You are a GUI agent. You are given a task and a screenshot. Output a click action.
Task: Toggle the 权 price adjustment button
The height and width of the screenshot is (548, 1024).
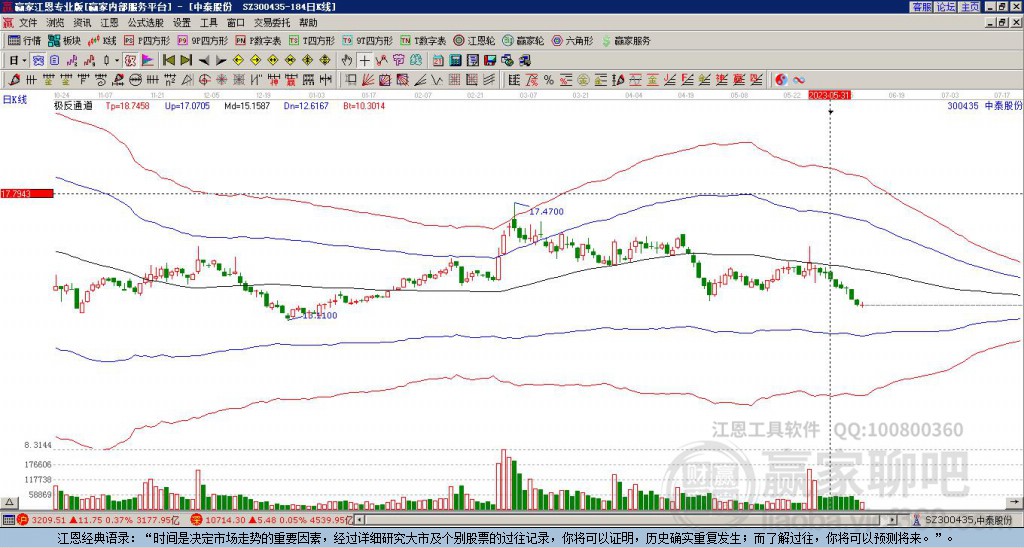coord(130,61)
